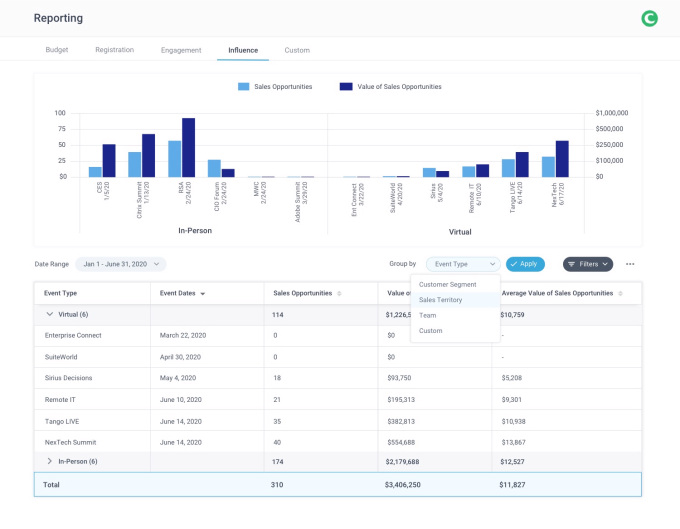Click the sort arrow beside Event Dates
The image size is (680, 529).
click(x=204, y=294)
